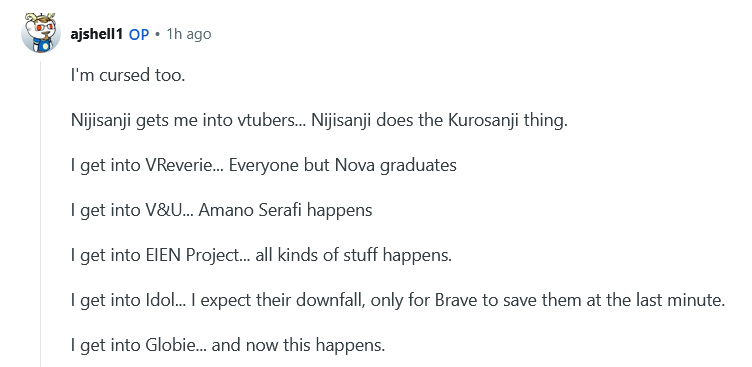Click the word 'Globie' in the last line
This screenshot has height=367, width=752.
coord(168,345)
